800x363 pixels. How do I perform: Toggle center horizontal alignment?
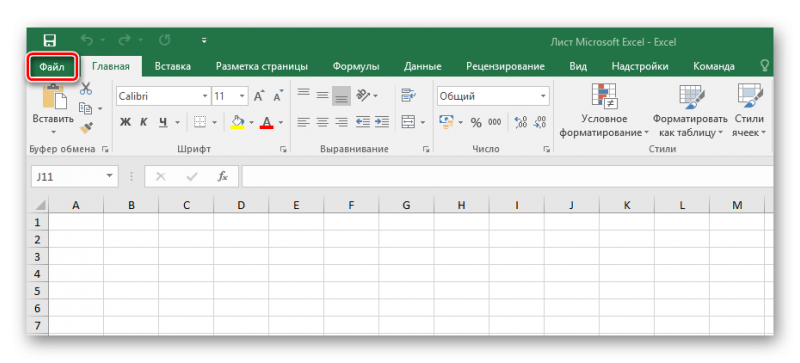point(322,122)
